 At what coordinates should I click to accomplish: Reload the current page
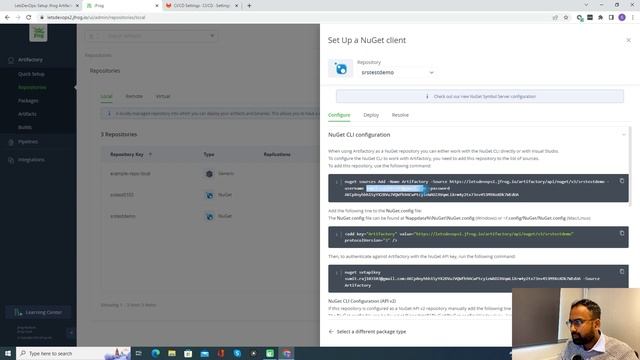(28, 17)
